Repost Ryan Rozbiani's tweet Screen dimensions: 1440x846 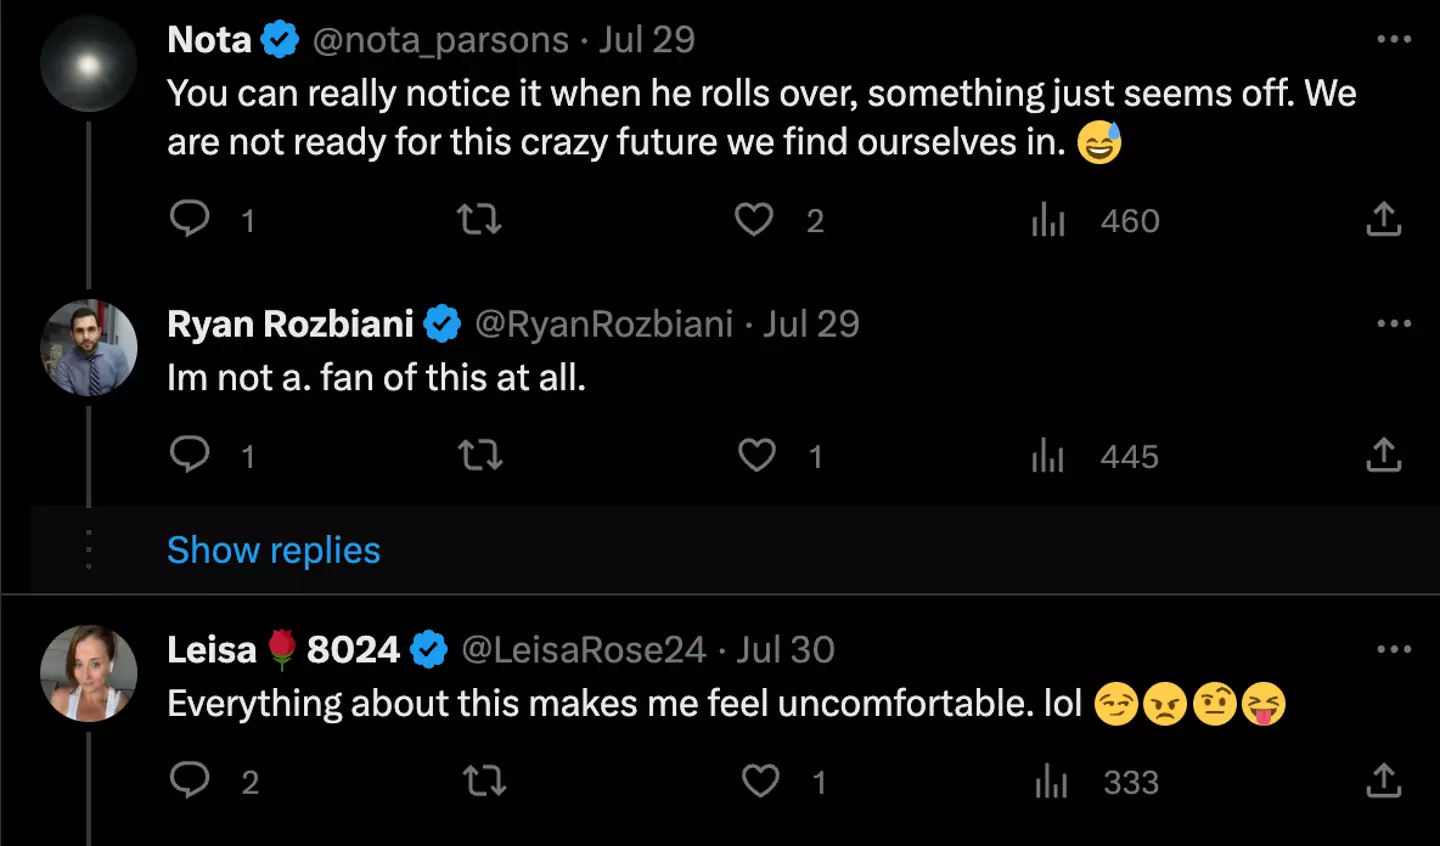point(480,456)
